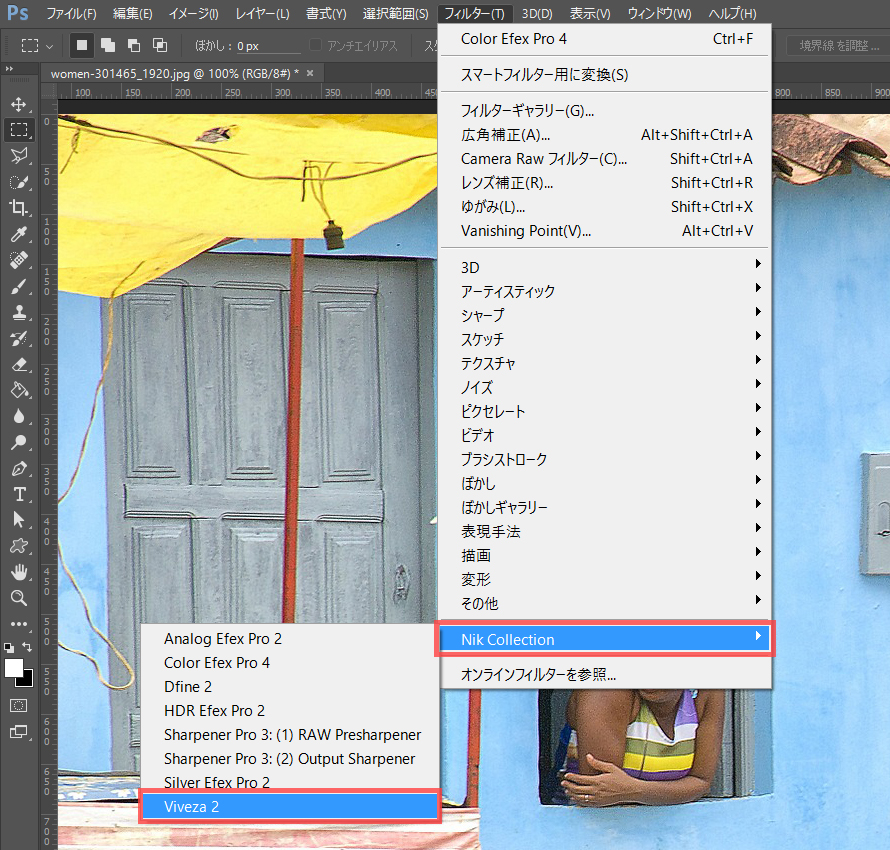Expand the シャープ submenu
Viewport: 890px width, 850px height.
pos(604,315)
